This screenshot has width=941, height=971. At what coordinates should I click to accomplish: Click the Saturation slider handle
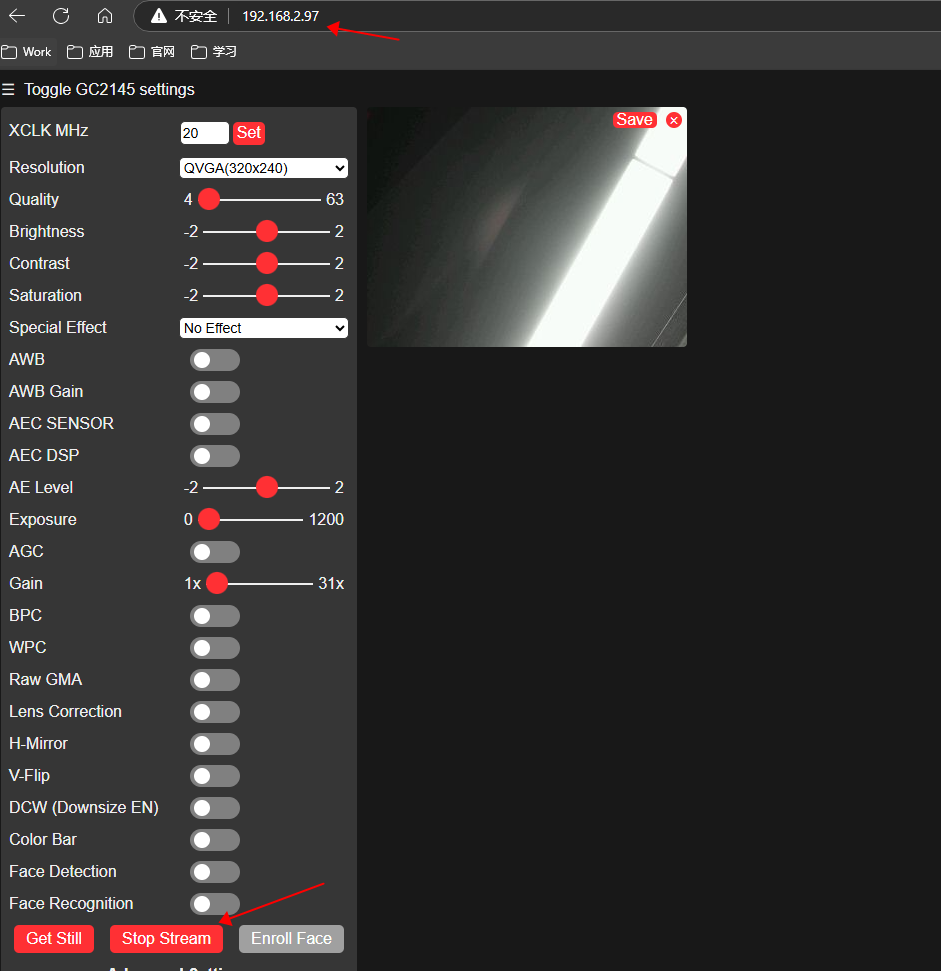point(267,295)
